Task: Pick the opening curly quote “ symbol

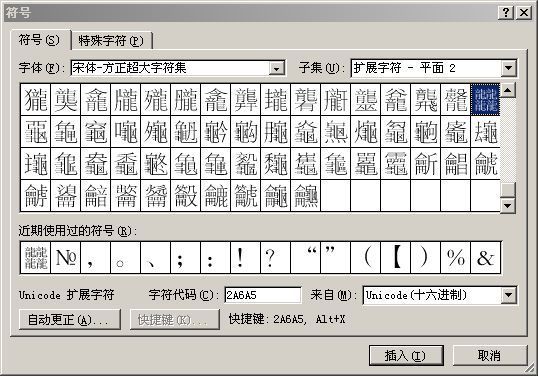Action: tap(305, 257)
